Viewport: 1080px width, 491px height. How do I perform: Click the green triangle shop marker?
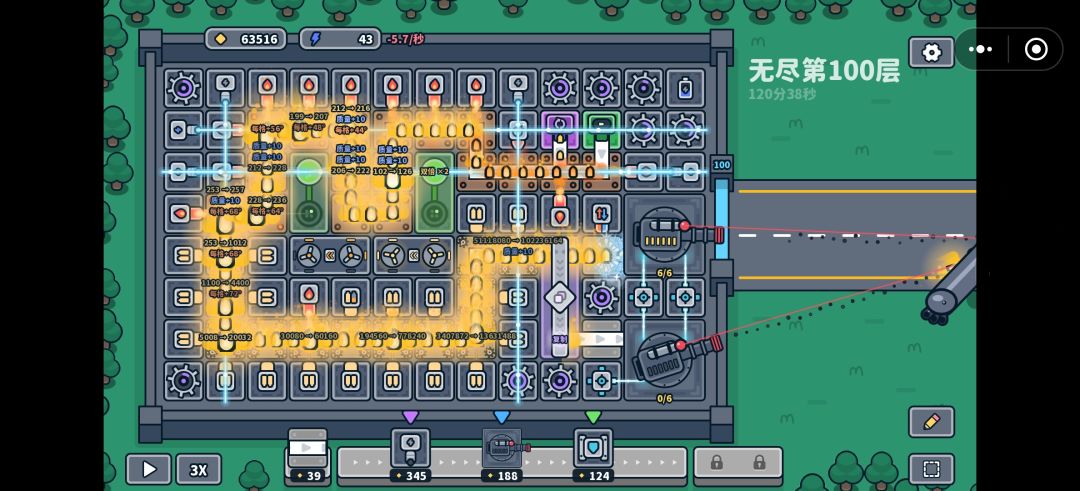(x=593, y=417)
